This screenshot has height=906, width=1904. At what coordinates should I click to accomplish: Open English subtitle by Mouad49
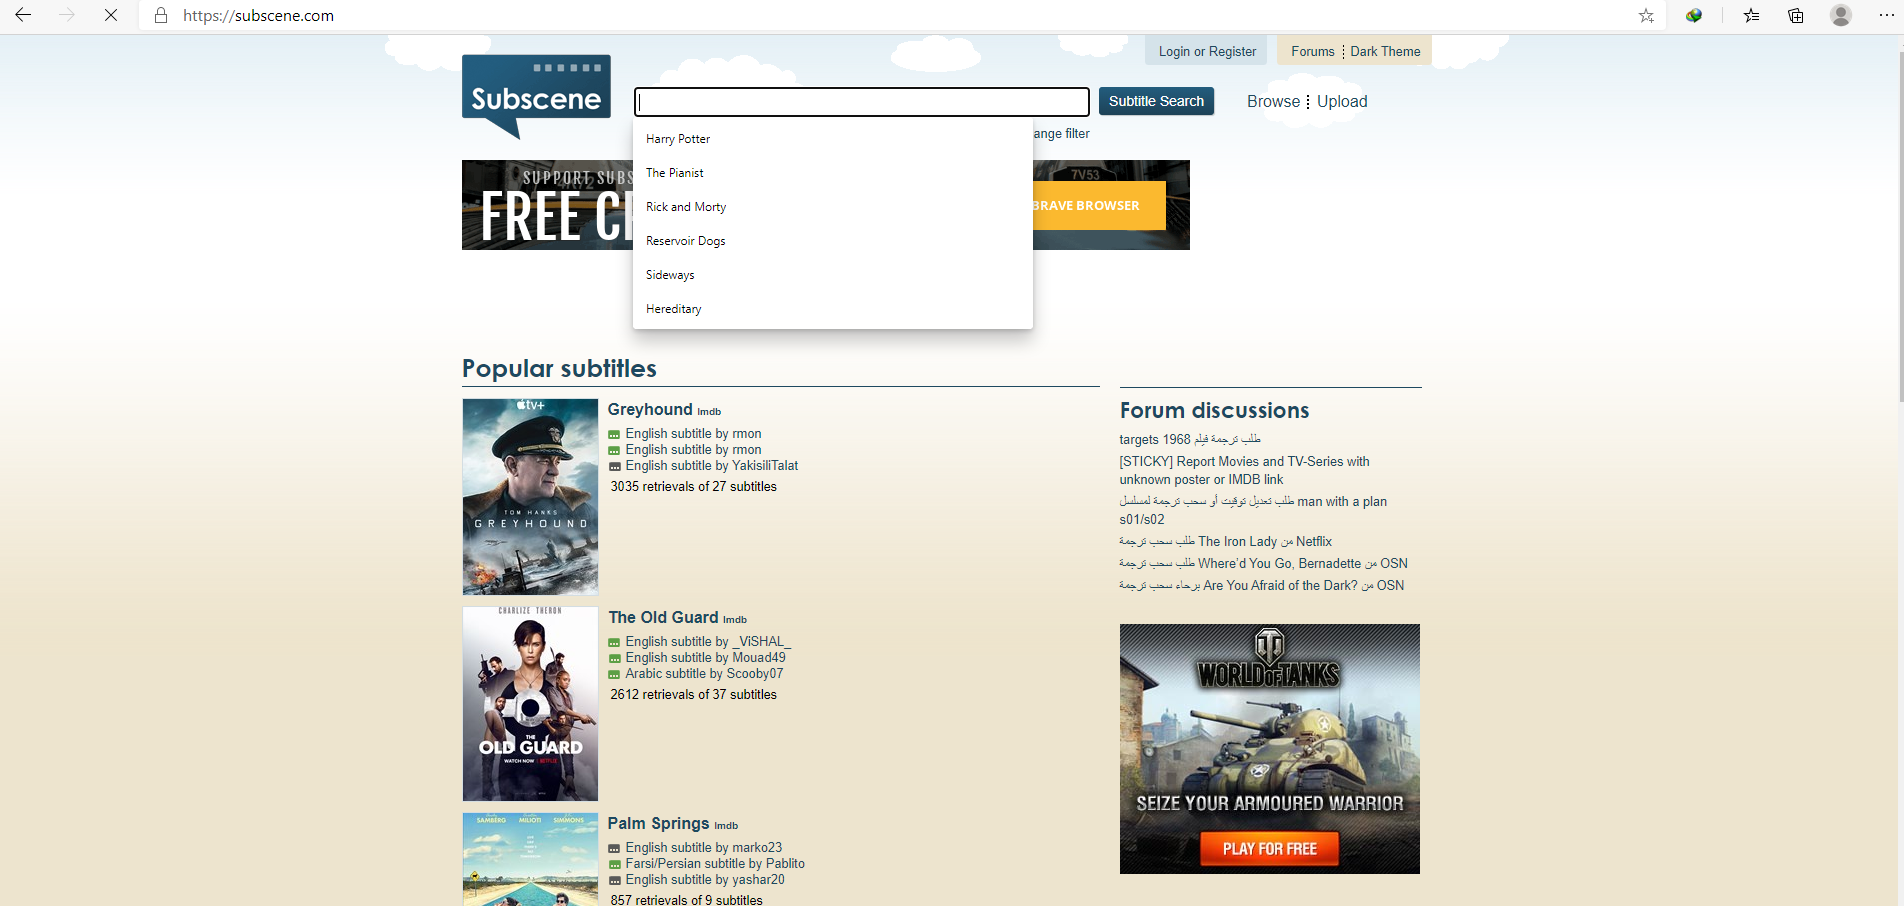[706, 658]
